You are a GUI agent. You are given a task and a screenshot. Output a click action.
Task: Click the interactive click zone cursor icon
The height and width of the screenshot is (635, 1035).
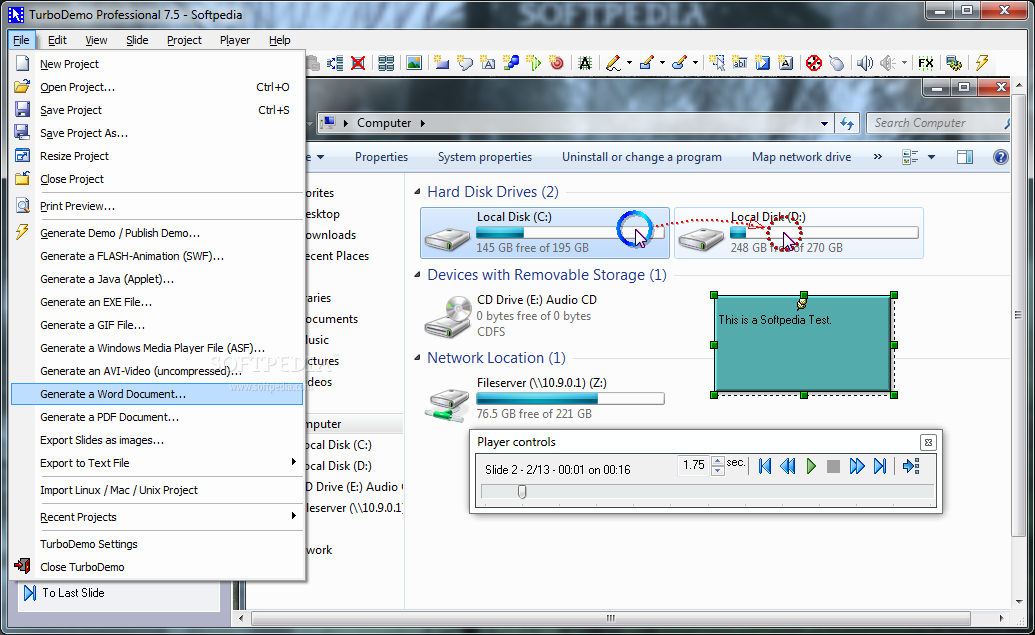[x=717, y=63]
